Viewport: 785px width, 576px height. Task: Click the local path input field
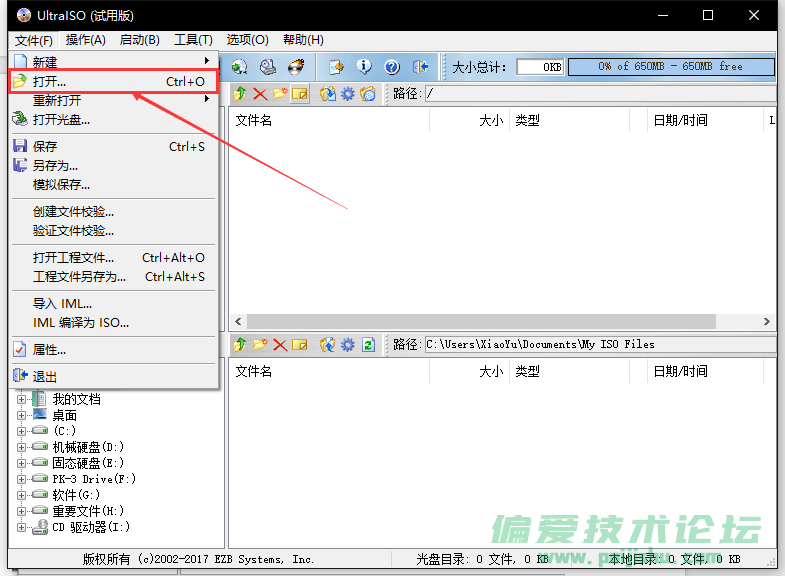tap(600, 344)
